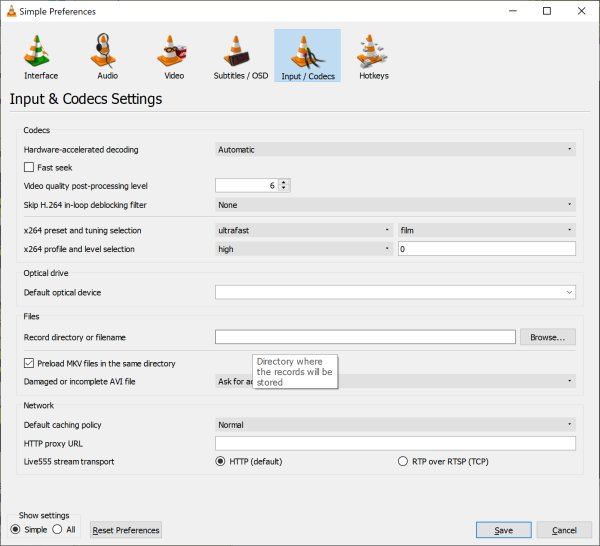The height and width of the screenshot is (546, 600).
Task: Click the VLC cone icon in the title bar
Action: point(11,11)
